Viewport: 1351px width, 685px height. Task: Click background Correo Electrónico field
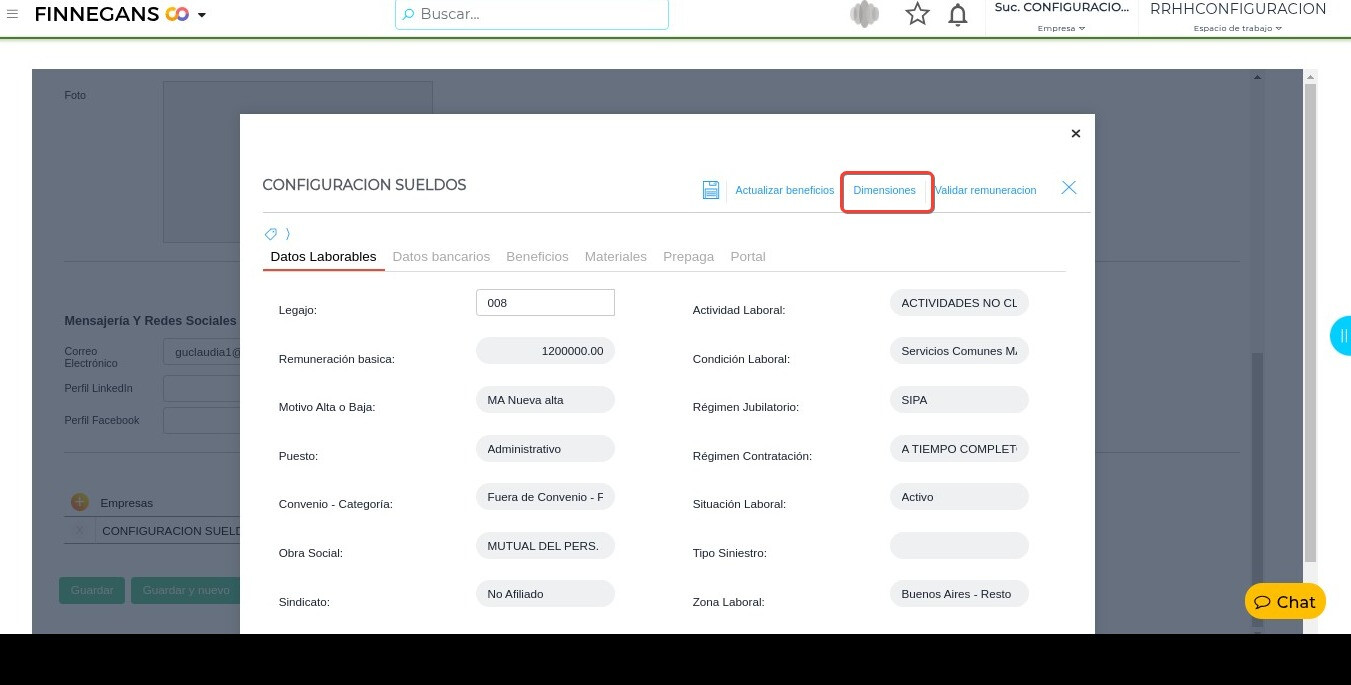tap(201, 353)
